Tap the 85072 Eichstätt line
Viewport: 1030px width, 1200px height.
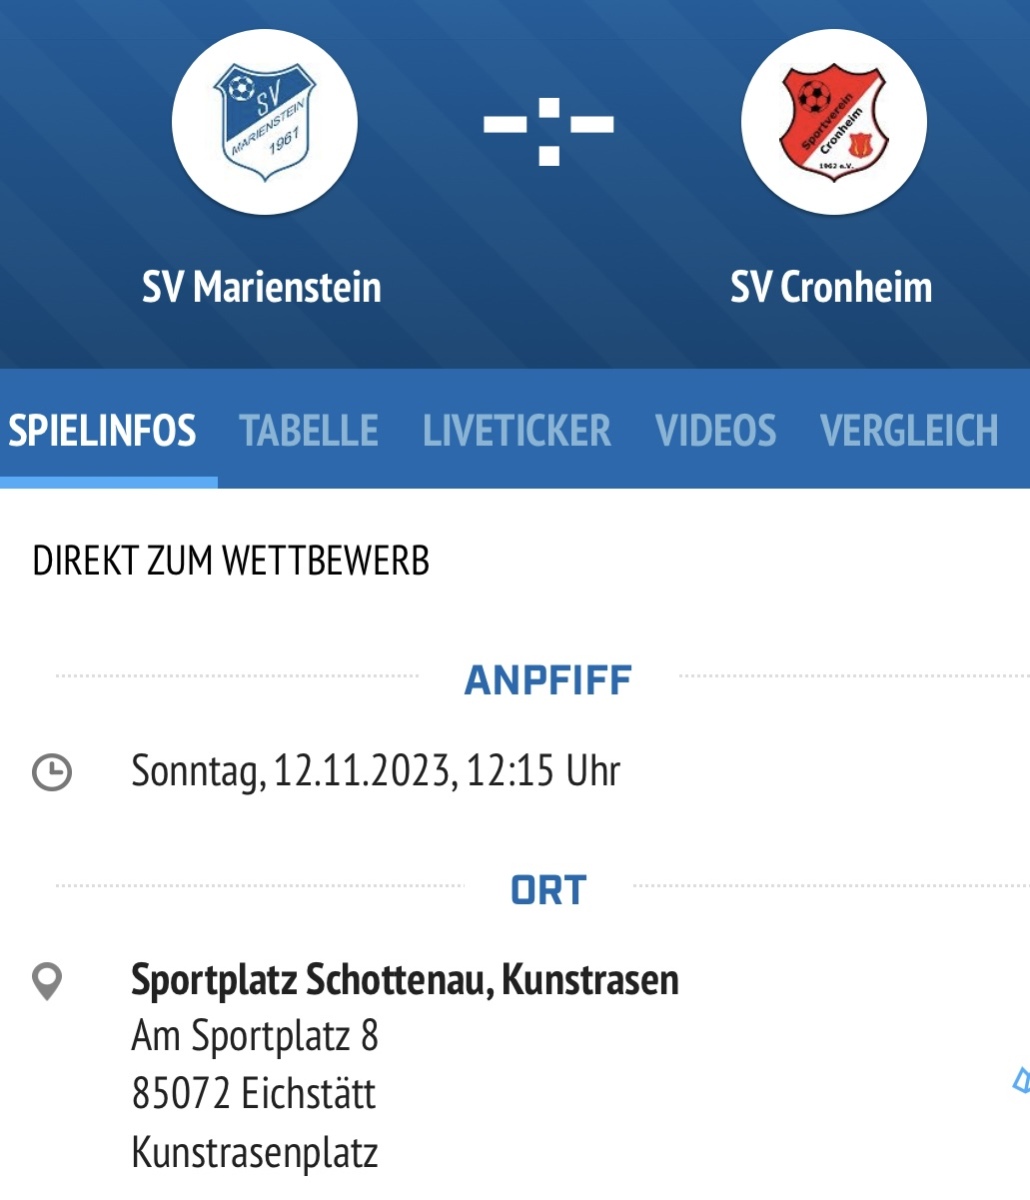[x=254, y=1094]
